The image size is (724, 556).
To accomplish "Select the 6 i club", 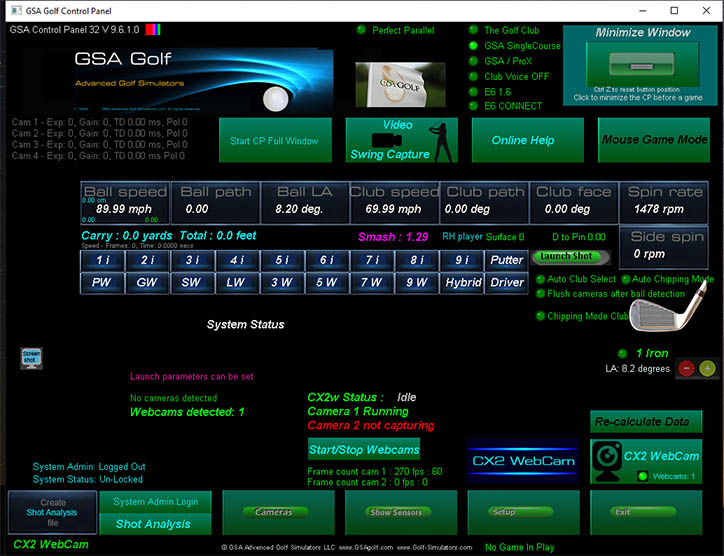I will (326, 260).
